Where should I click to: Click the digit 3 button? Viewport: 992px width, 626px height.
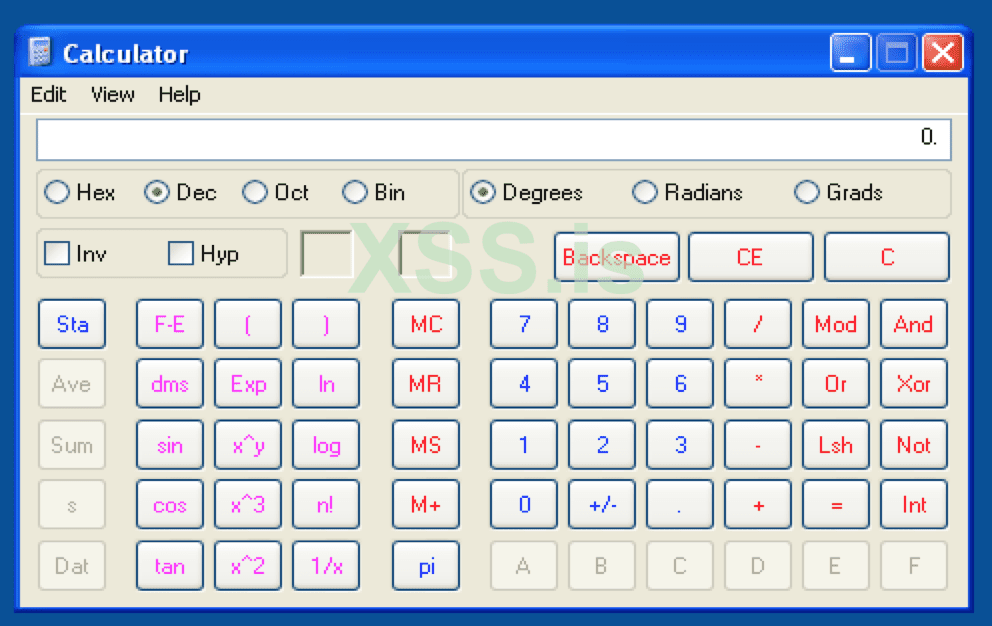[680, 445]
